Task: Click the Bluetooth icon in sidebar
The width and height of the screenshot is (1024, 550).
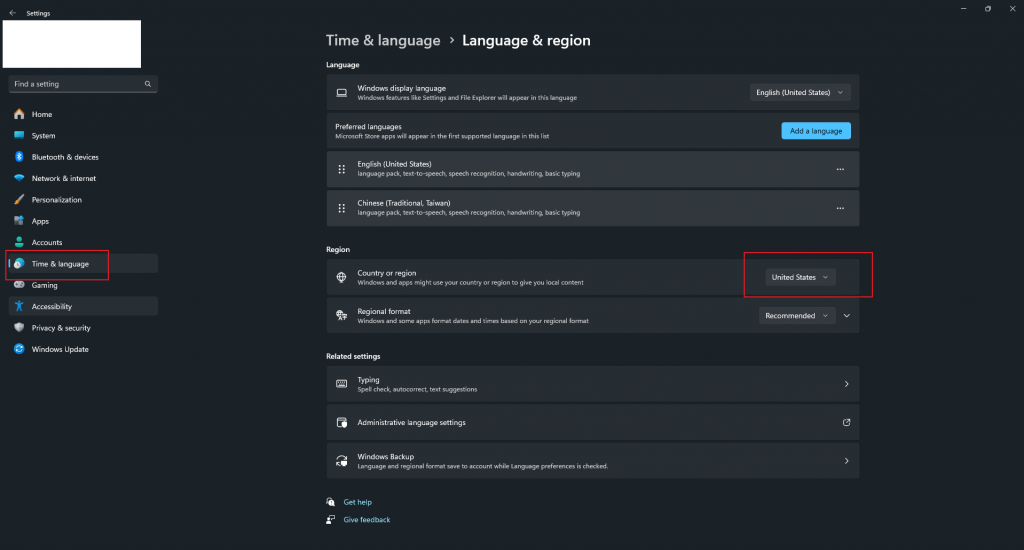Action: point(19,157)
